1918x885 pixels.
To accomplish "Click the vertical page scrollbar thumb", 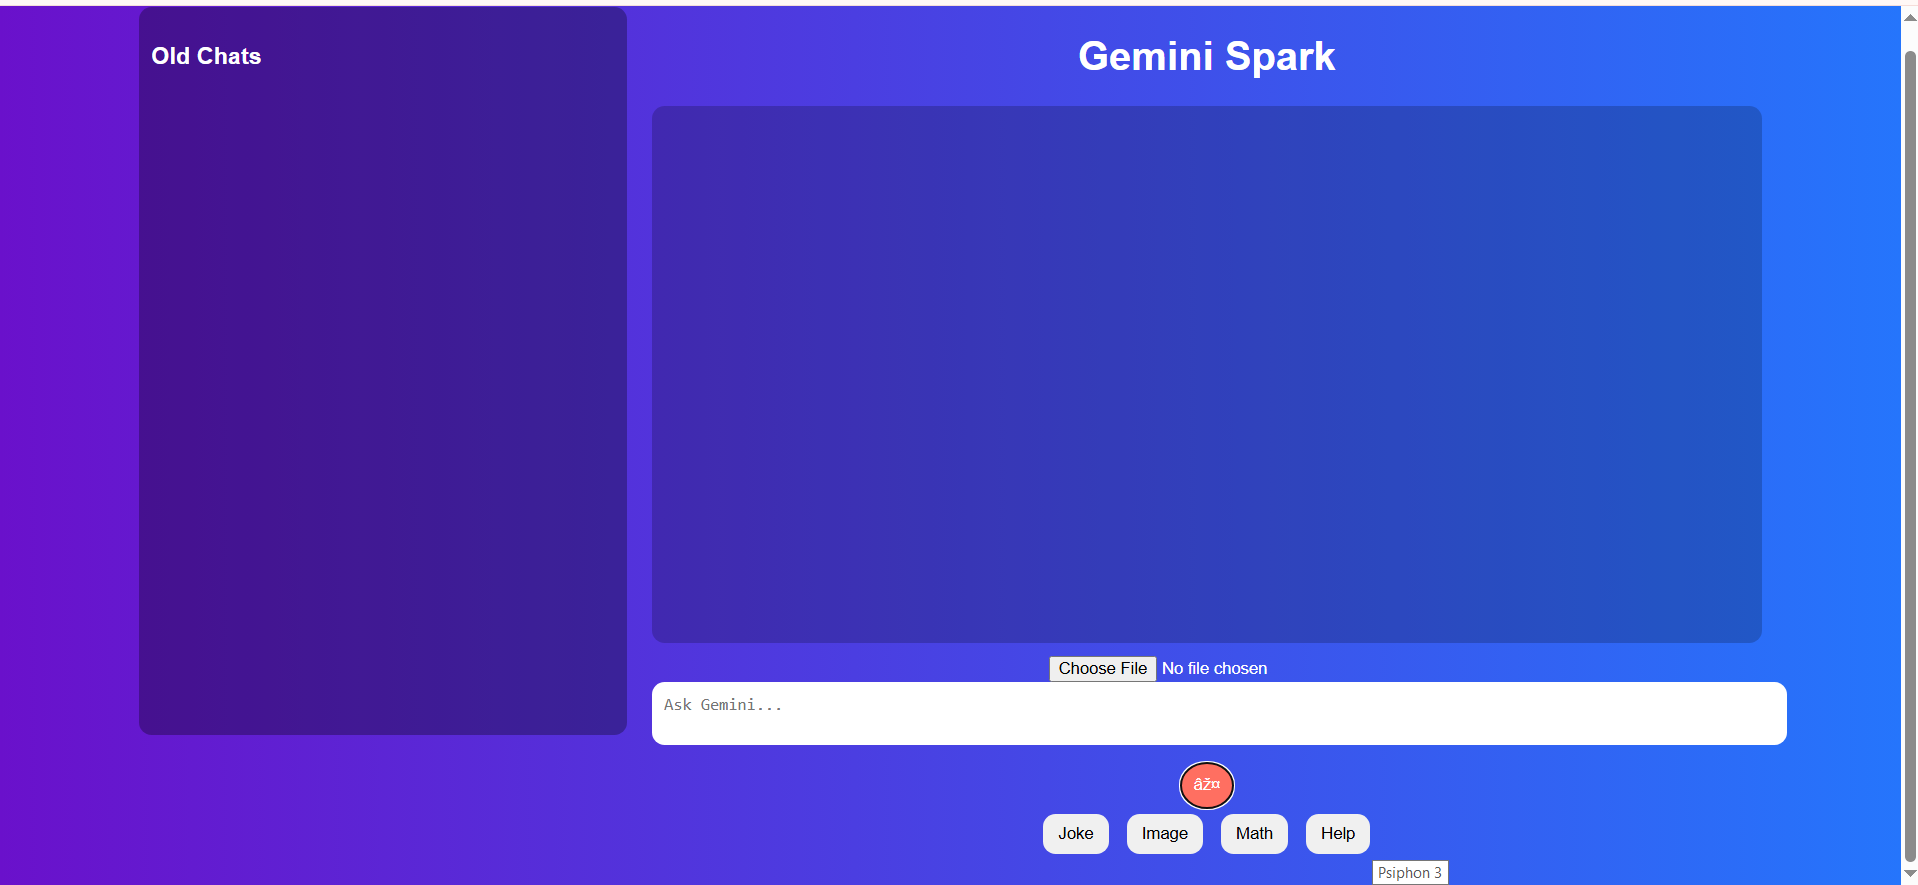I will (x=1909, y=455).
